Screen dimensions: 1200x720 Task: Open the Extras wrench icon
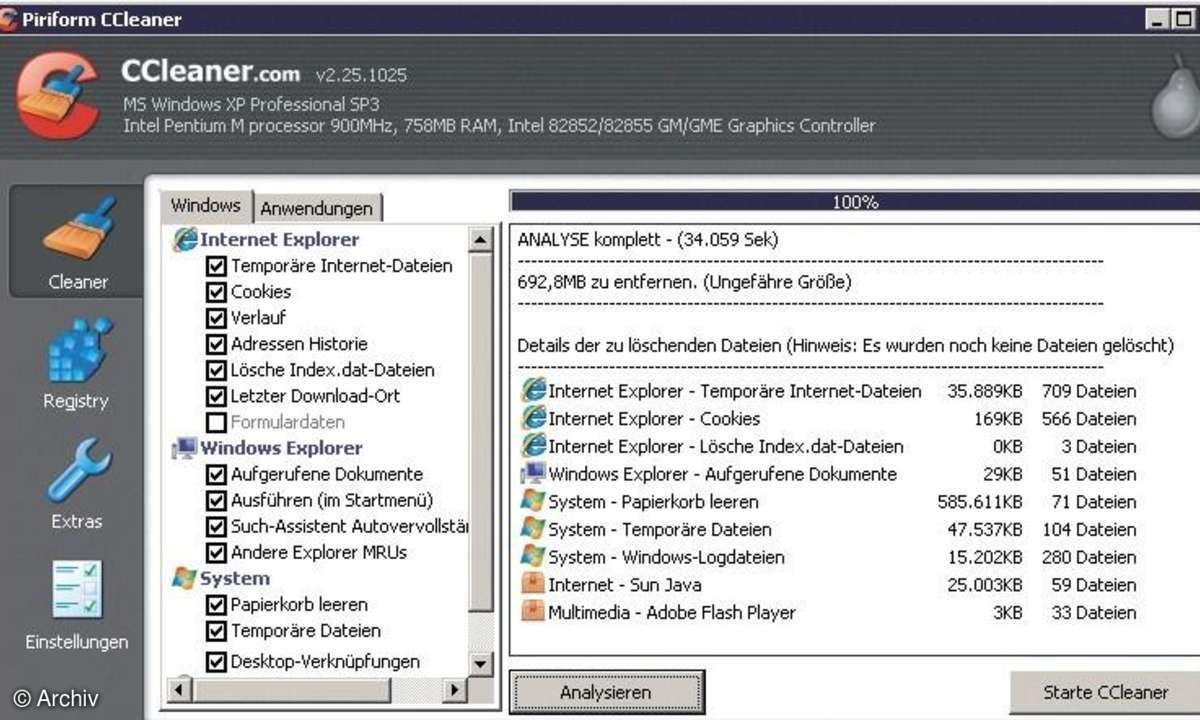[78, 470]
